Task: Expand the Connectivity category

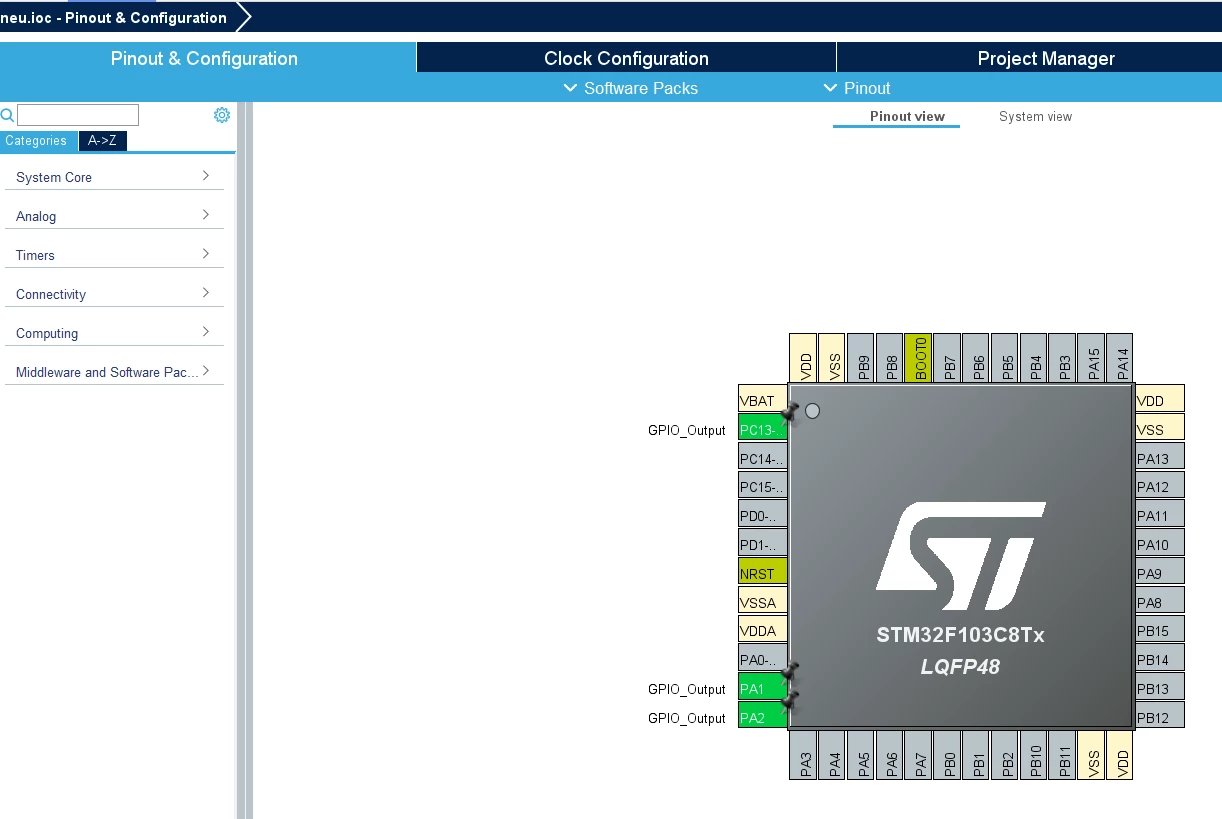Action: pos(113,294)
